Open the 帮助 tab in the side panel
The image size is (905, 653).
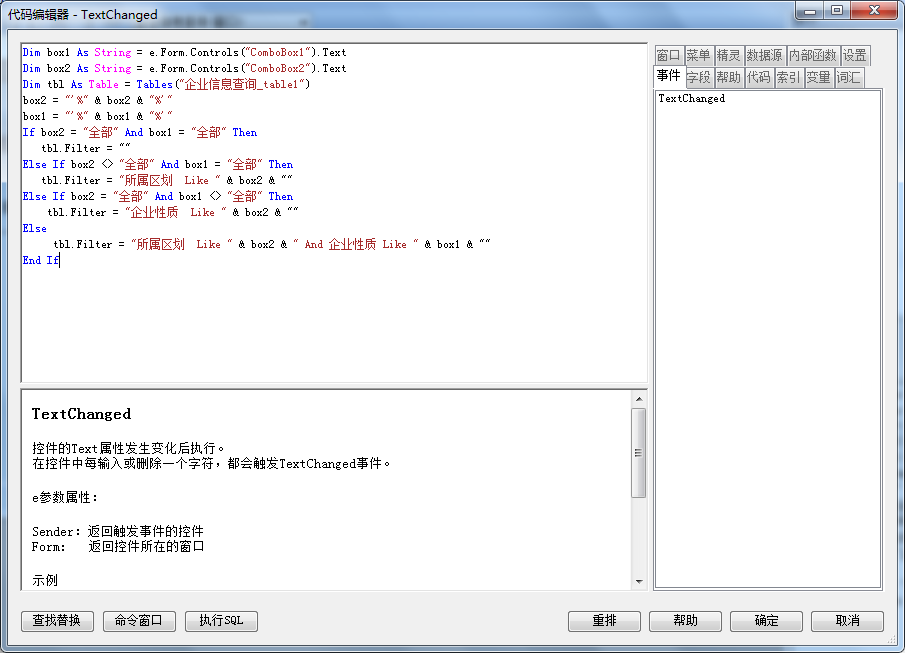tap(728, 77)
